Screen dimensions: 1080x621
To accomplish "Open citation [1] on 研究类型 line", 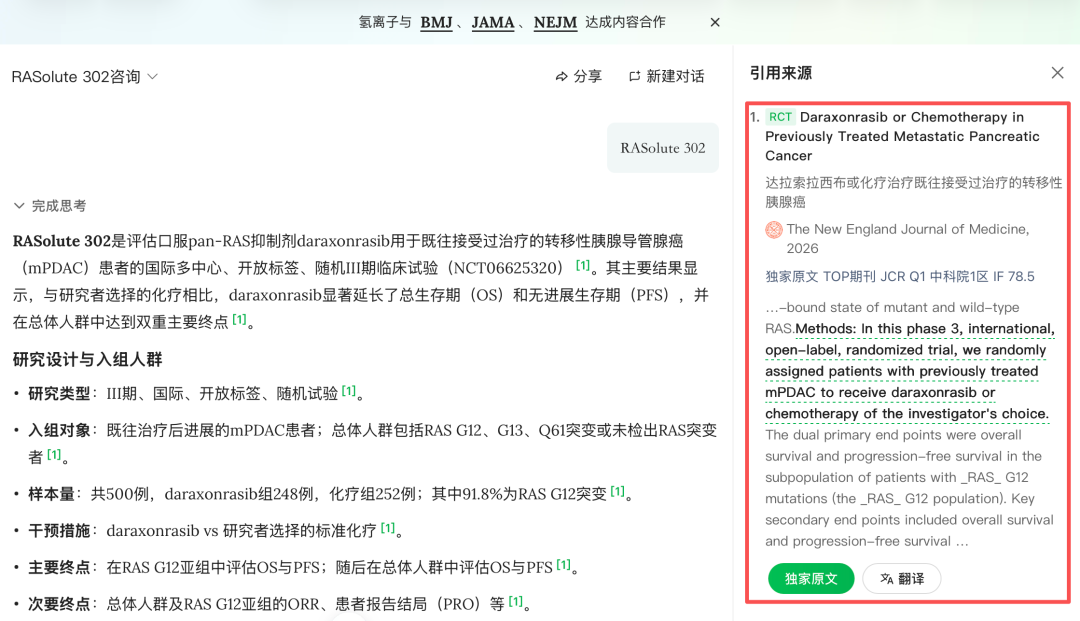I will pyautogui.click(x=349, y=391).
